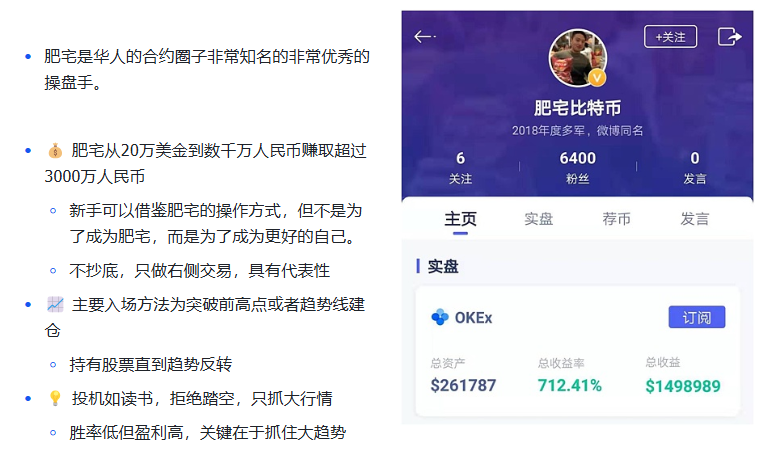Click the 0 发言 posts count
This screenshot has width=769, height=460.
[695, 168]
